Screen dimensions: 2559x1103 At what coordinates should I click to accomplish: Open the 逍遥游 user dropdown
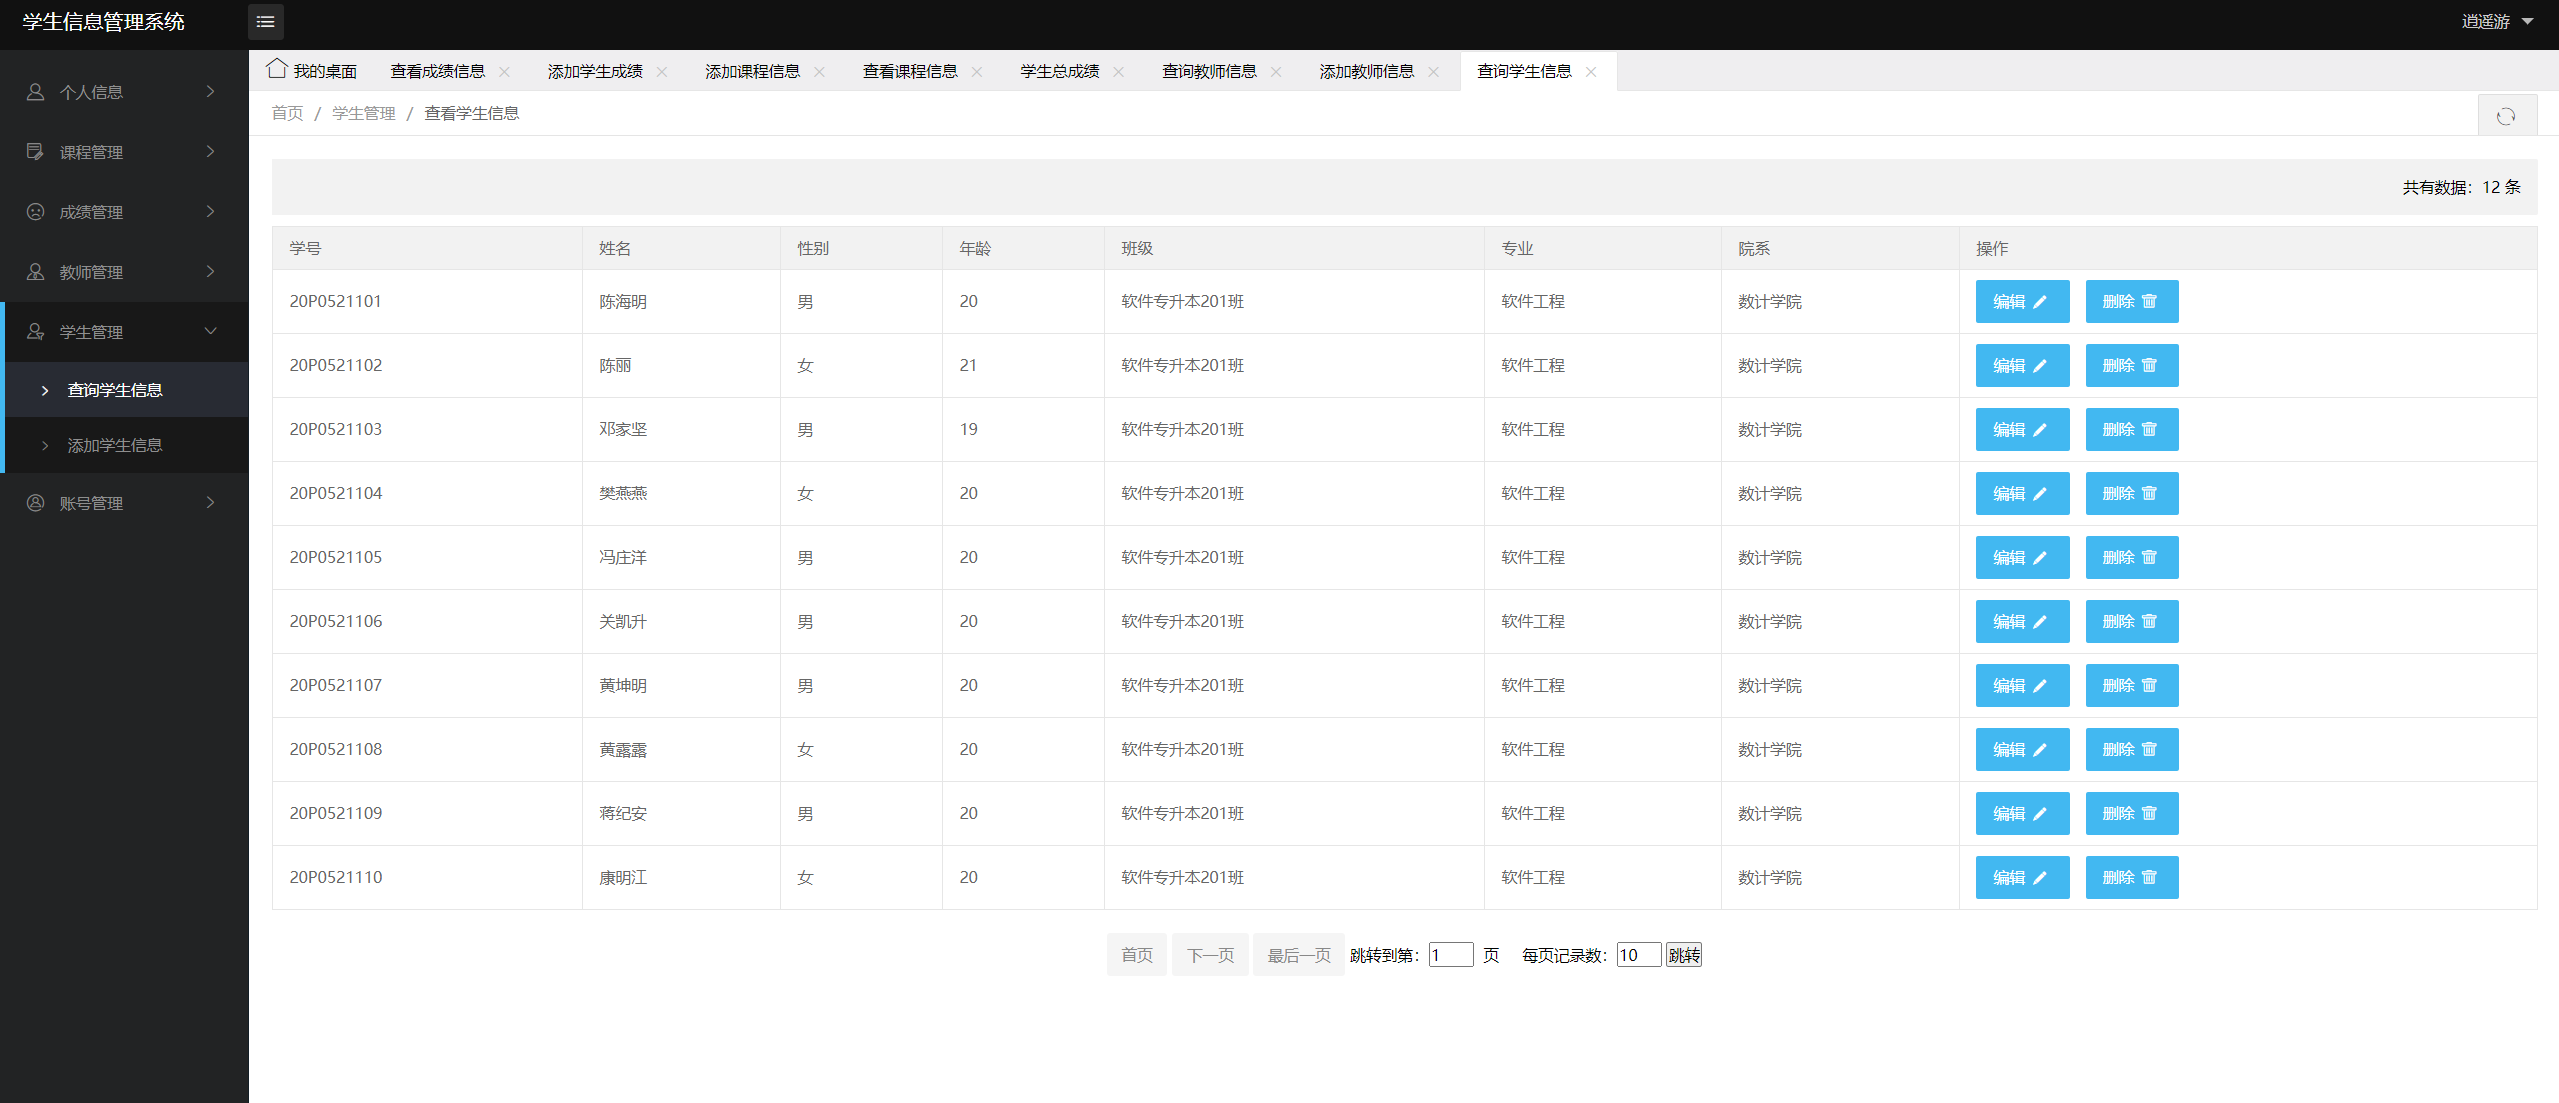click(x=2496, y=22)
